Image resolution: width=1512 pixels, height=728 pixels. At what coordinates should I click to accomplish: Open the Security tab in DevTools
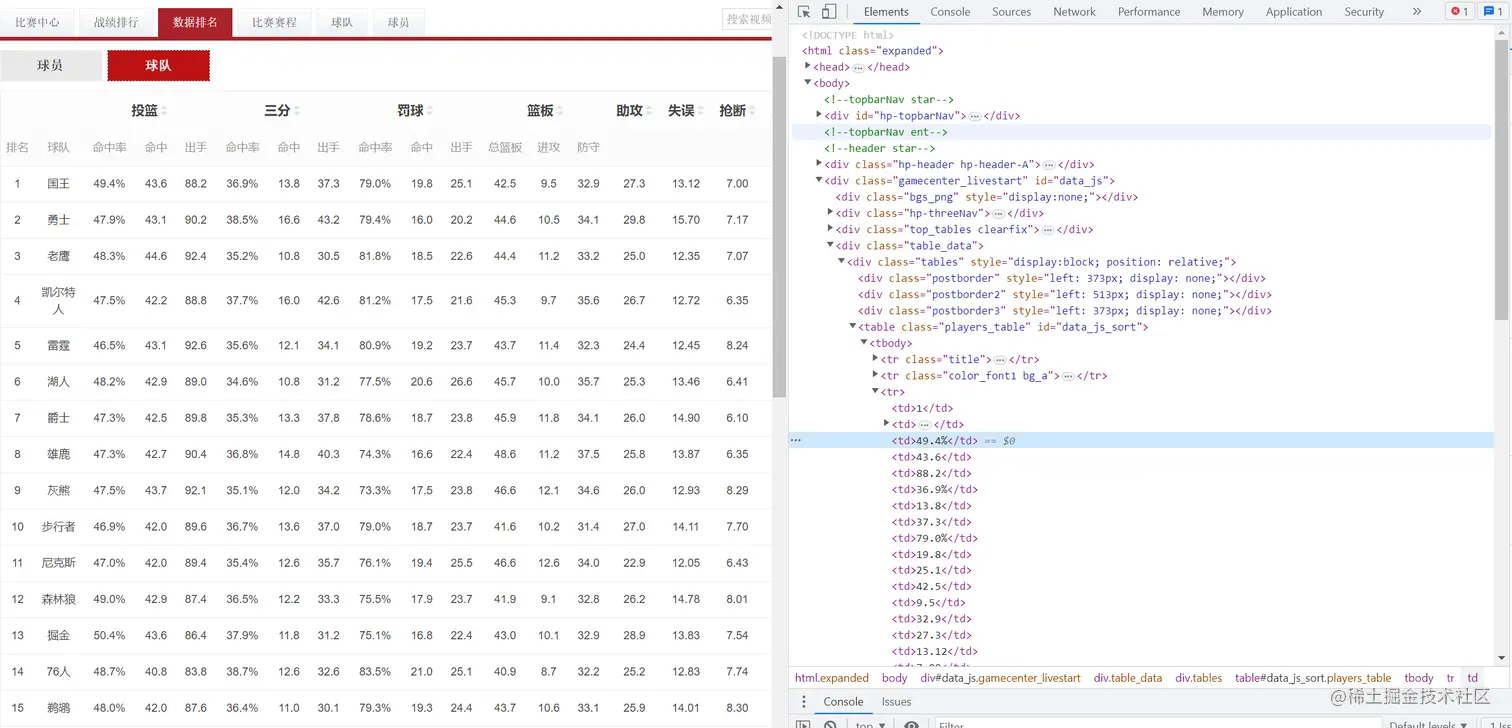[x=1364, y=12]
